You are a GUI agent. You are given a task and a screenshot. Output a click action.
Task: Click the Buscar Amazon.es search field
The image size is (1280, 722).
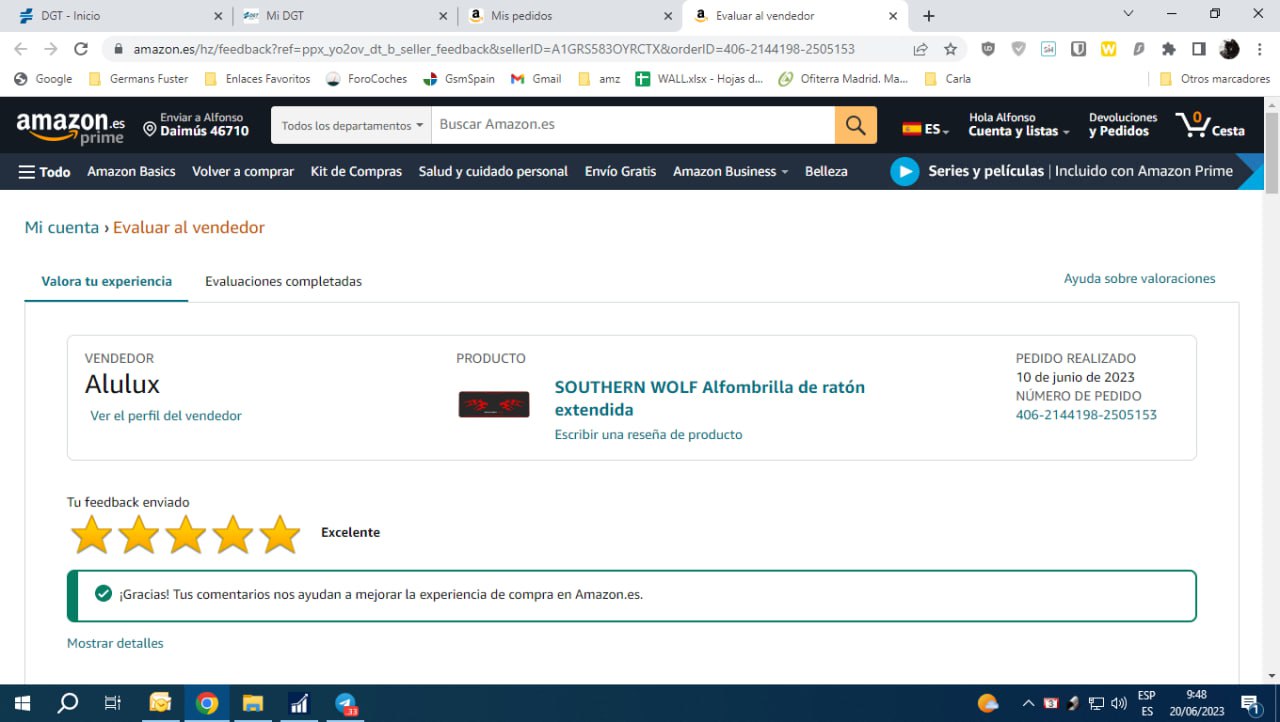click(633, 125)
